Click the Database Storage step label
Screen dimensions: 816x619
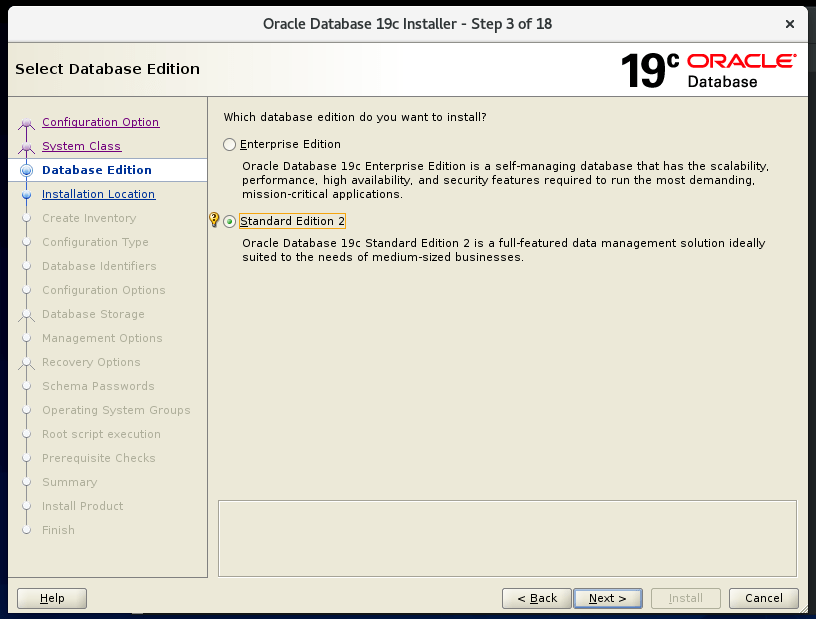[x=93, y=313]
